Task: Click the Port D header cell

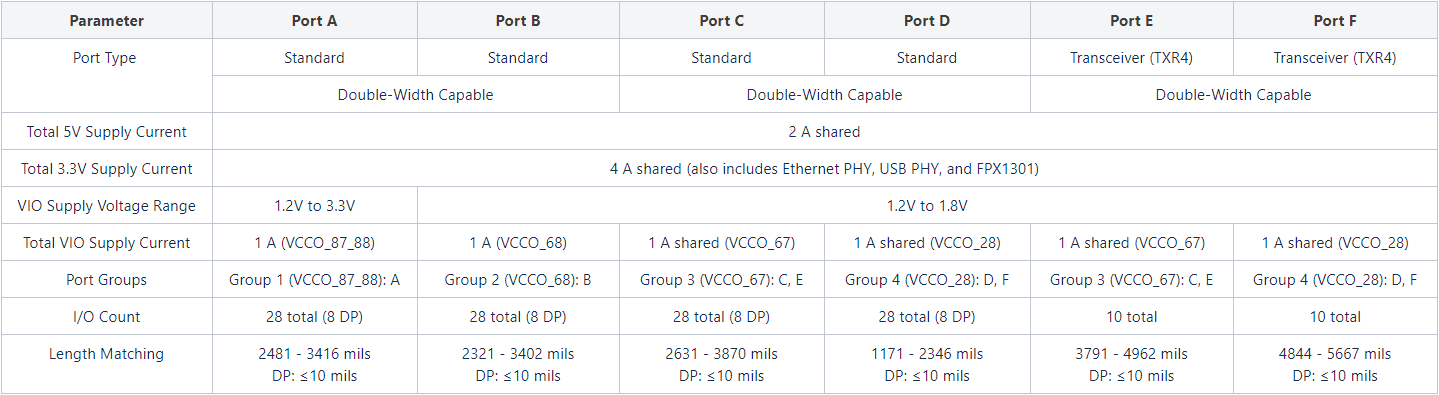Action: tap(926, 20)
